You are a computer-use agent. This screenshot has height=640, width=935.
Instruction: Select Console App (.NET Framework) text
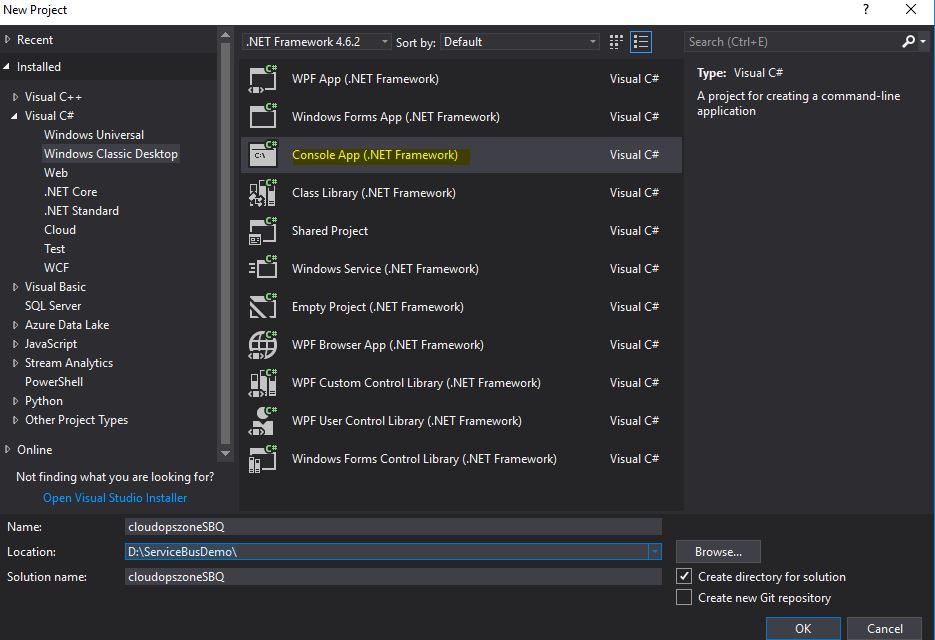[375, 155]
